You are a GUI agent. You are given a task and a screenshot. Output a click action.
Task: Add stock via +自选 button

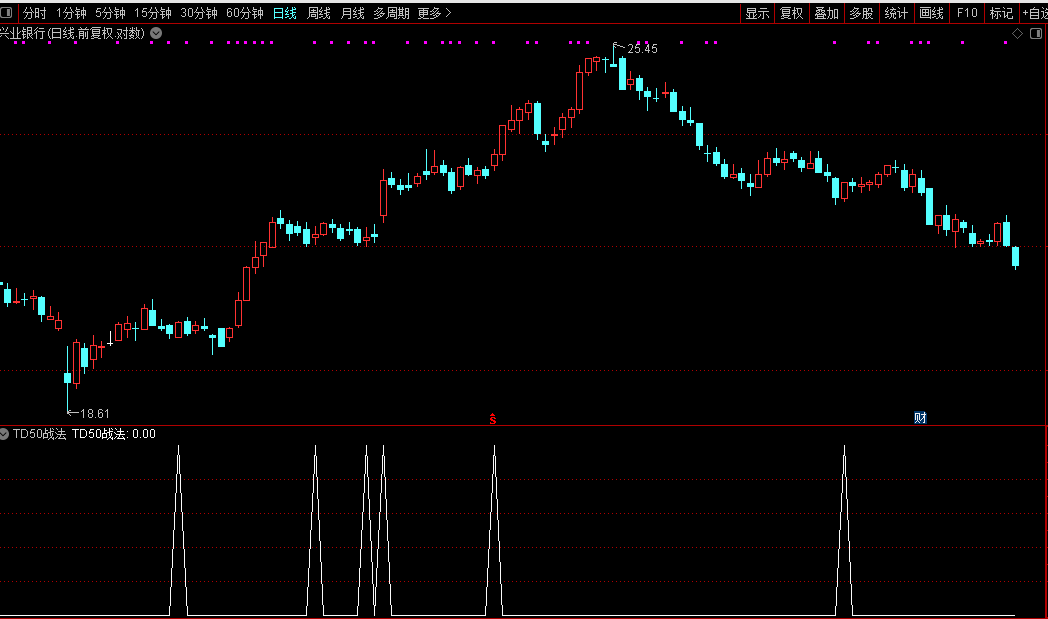[x=1034, y=13]
